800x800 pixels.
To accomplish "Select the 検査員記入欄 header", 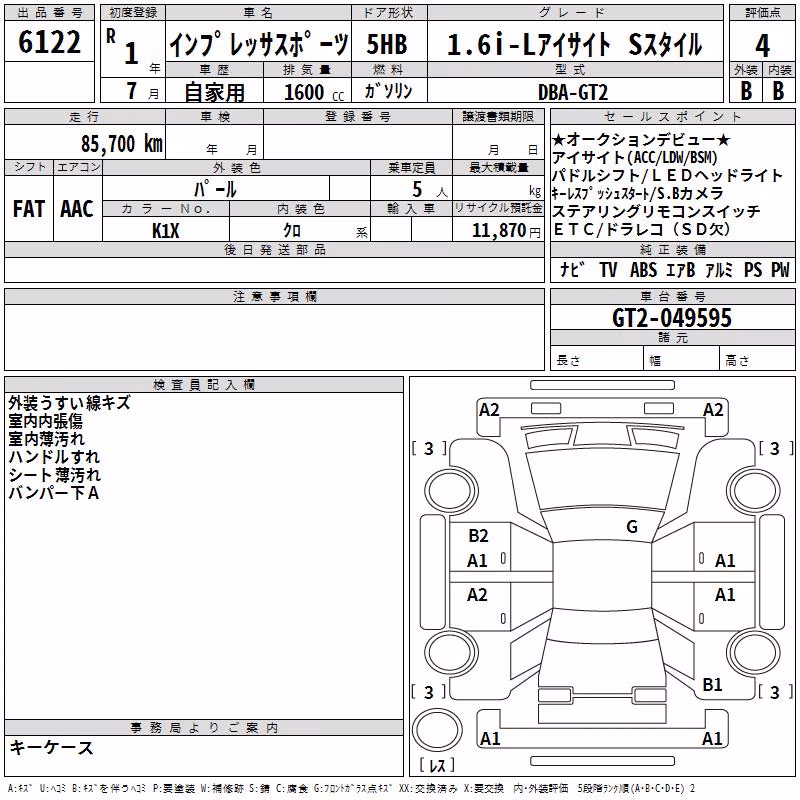I will 204,385.
